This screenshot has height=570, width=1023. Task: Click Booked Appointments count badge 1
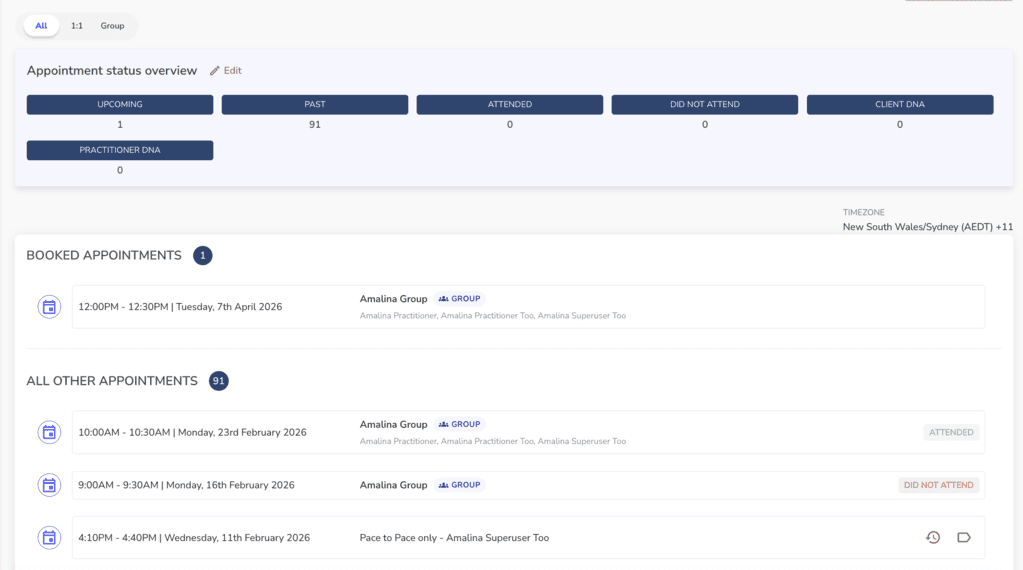tap(203, 256)
